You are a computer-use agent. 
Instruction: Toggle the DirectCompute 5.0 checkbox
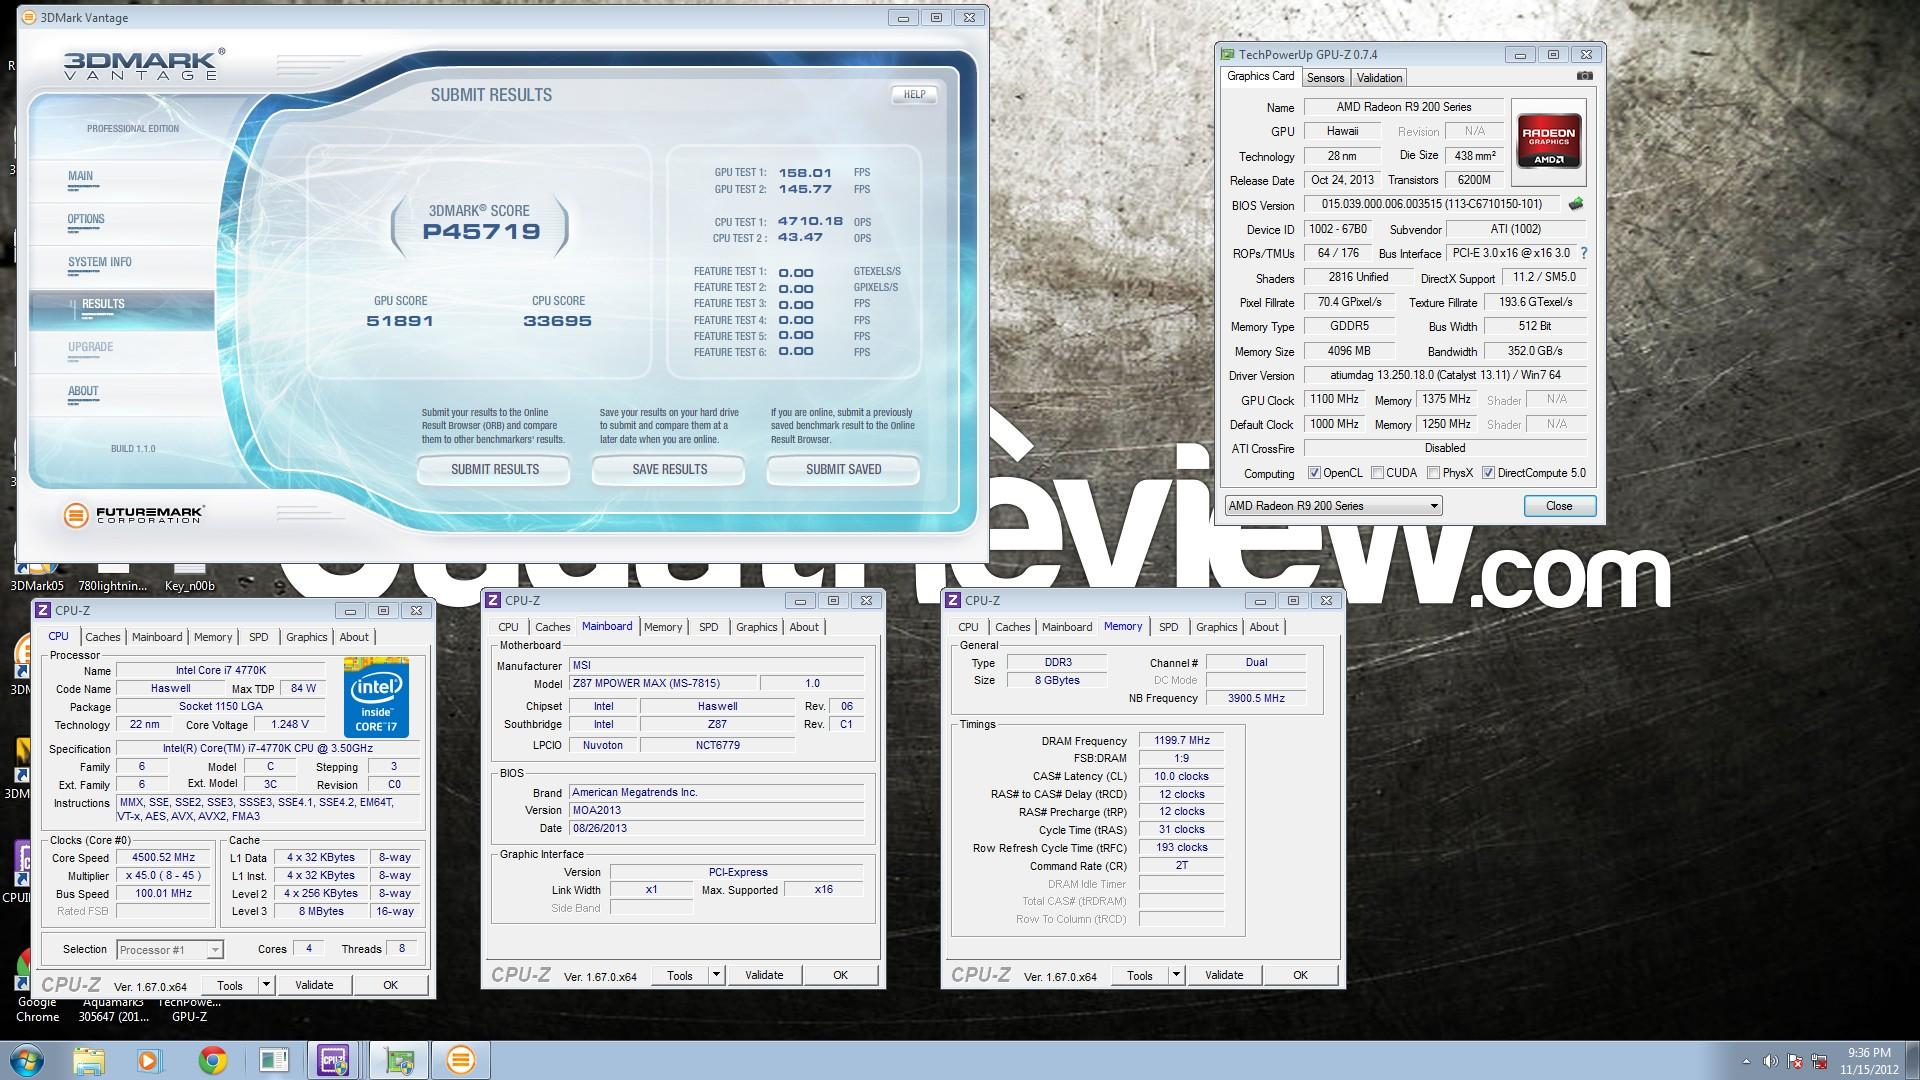(1488, 473)
